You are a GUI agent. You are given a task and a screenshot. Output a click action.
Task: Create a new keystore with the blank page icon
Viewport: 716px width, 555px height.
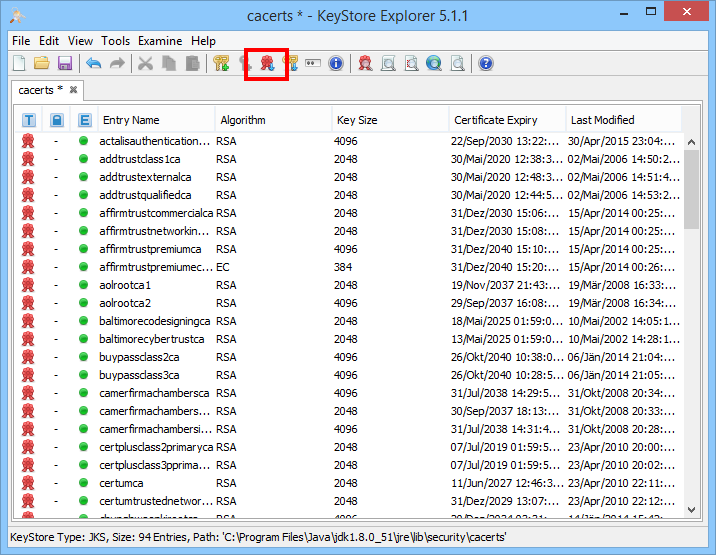click(x=19, y=63)
